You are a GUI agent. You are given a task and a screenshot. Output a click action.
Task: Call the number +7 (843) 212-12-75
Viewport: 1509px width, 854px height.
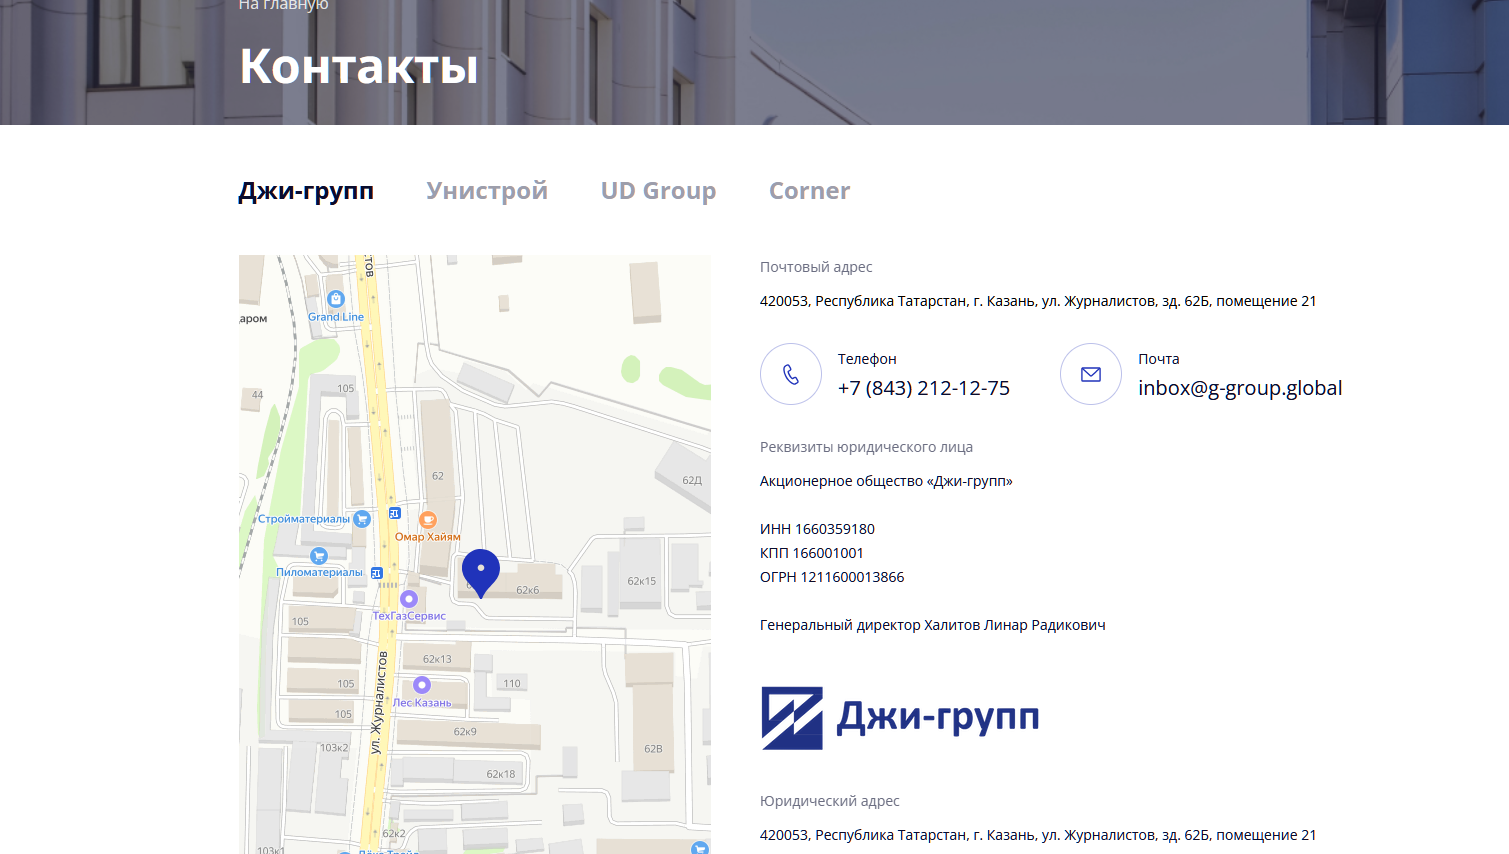(923, 388)
